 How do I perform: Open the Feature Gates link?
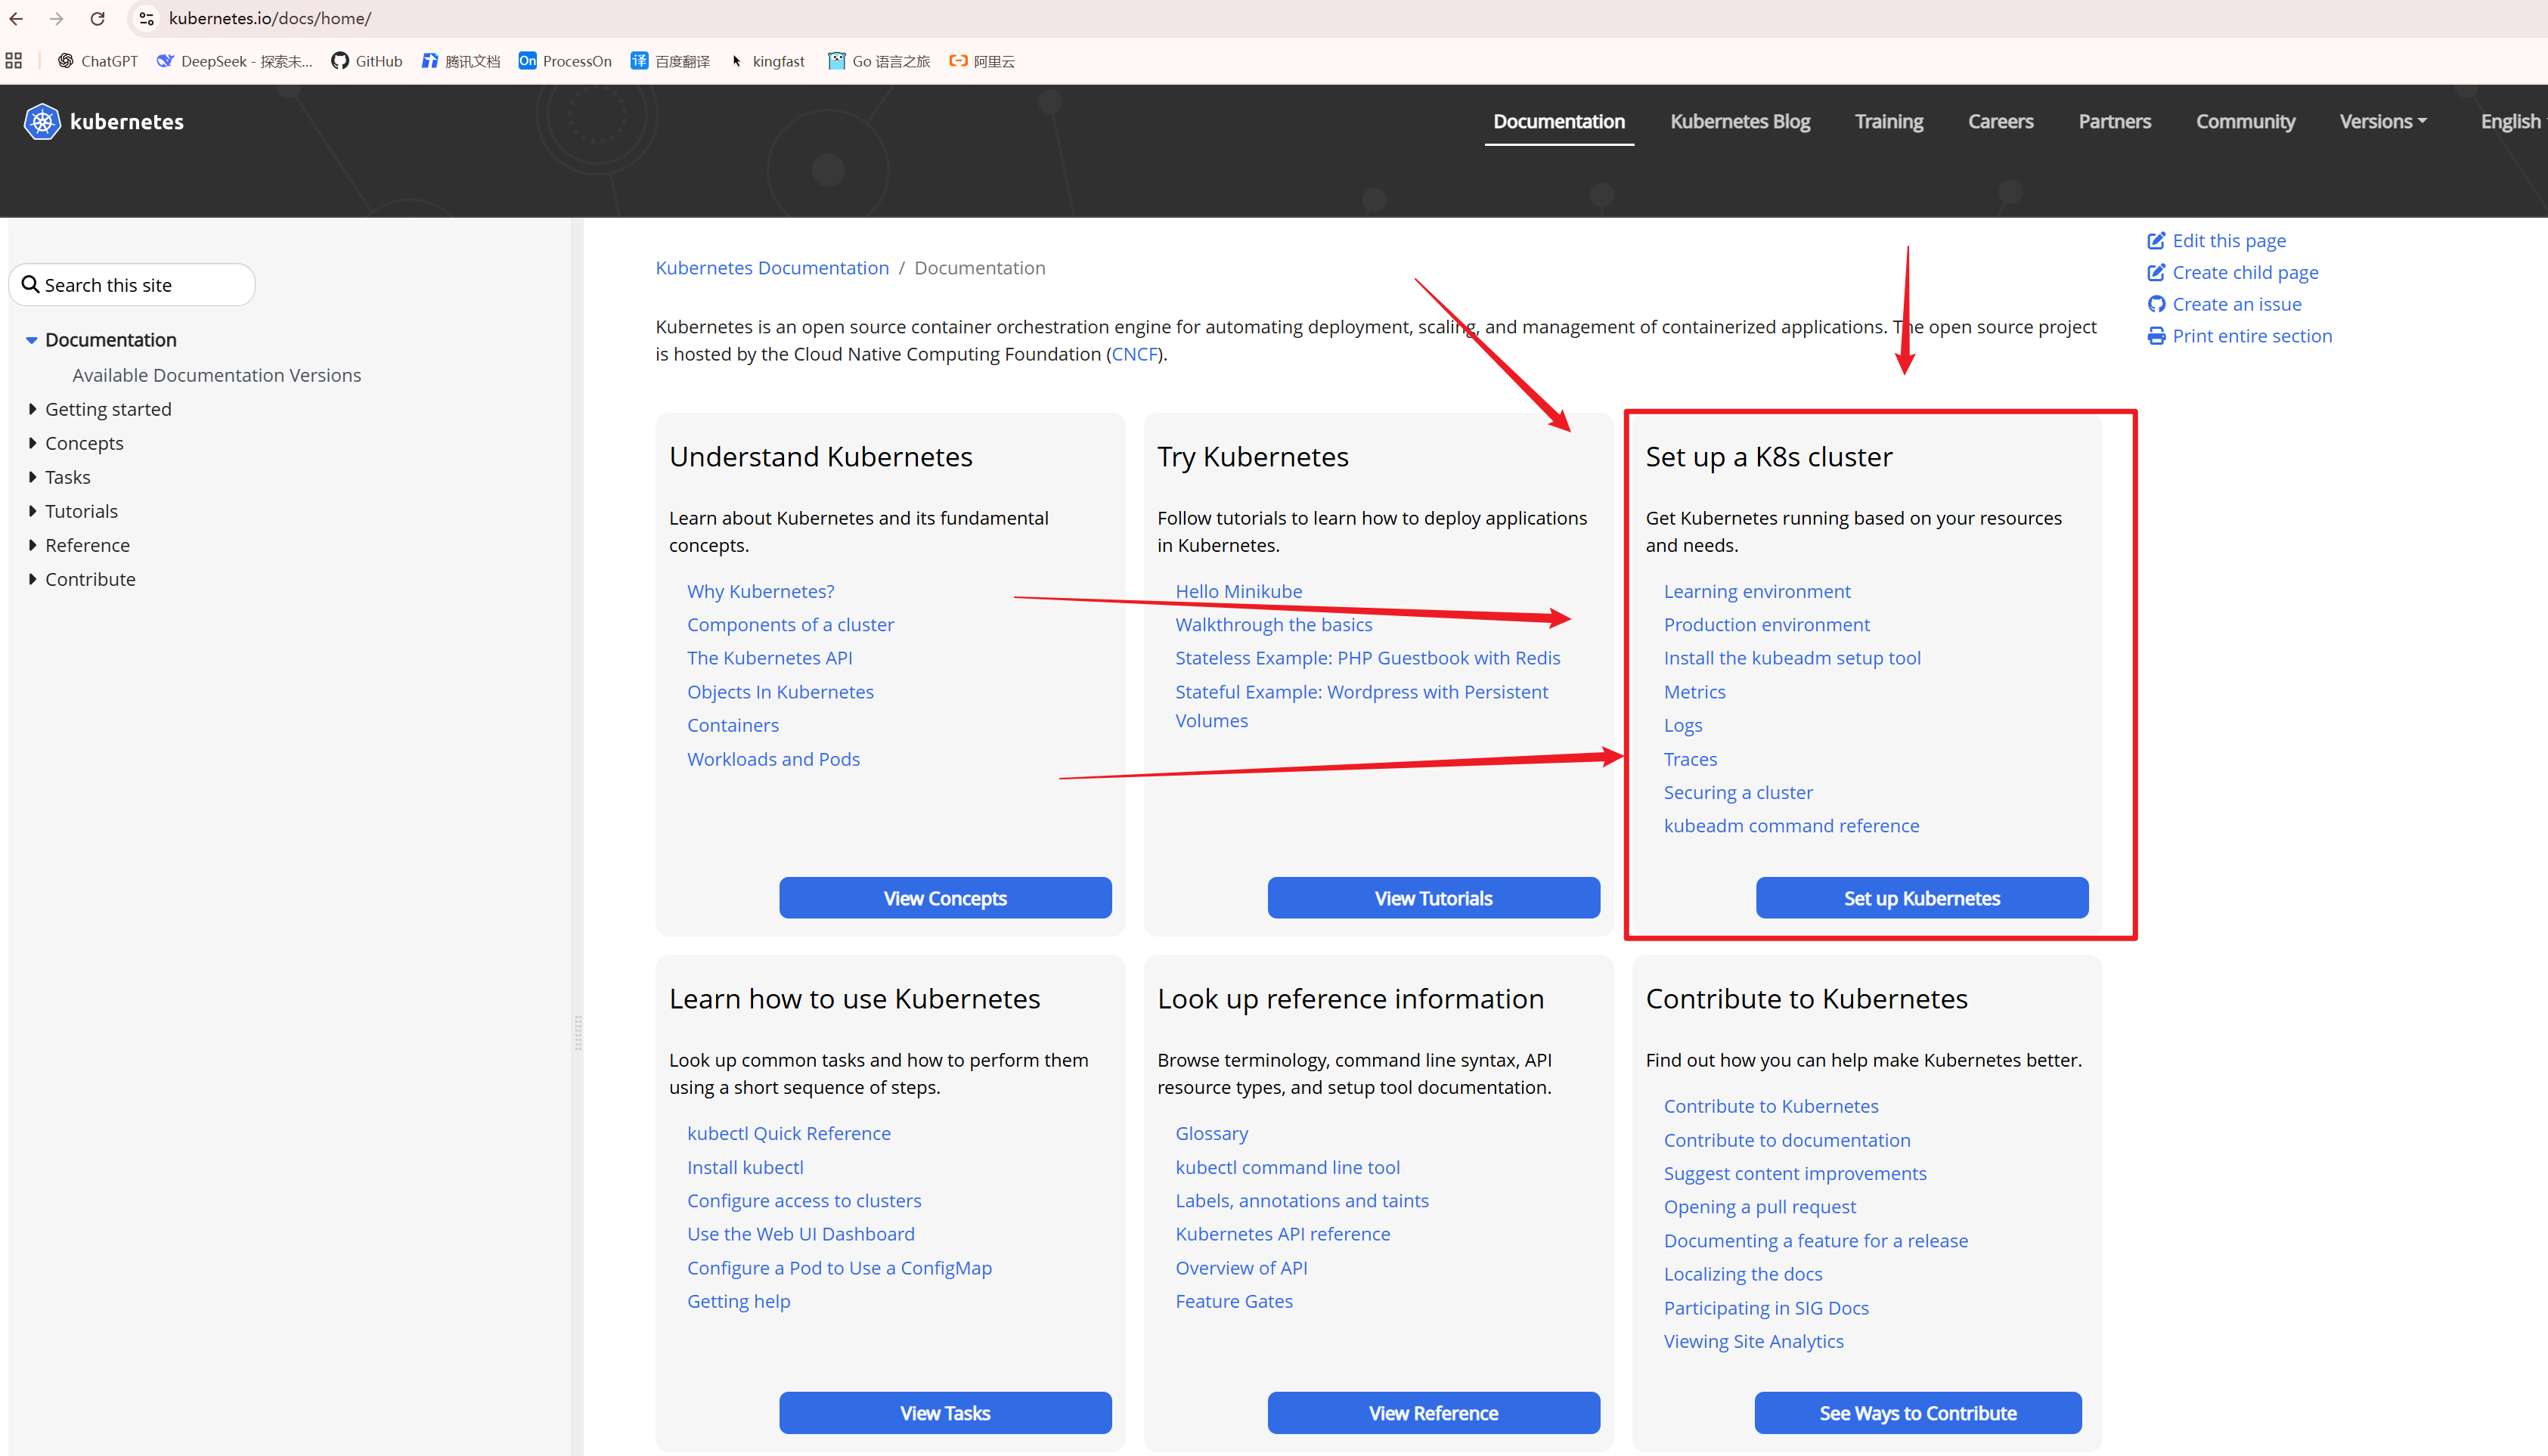1234,1301
